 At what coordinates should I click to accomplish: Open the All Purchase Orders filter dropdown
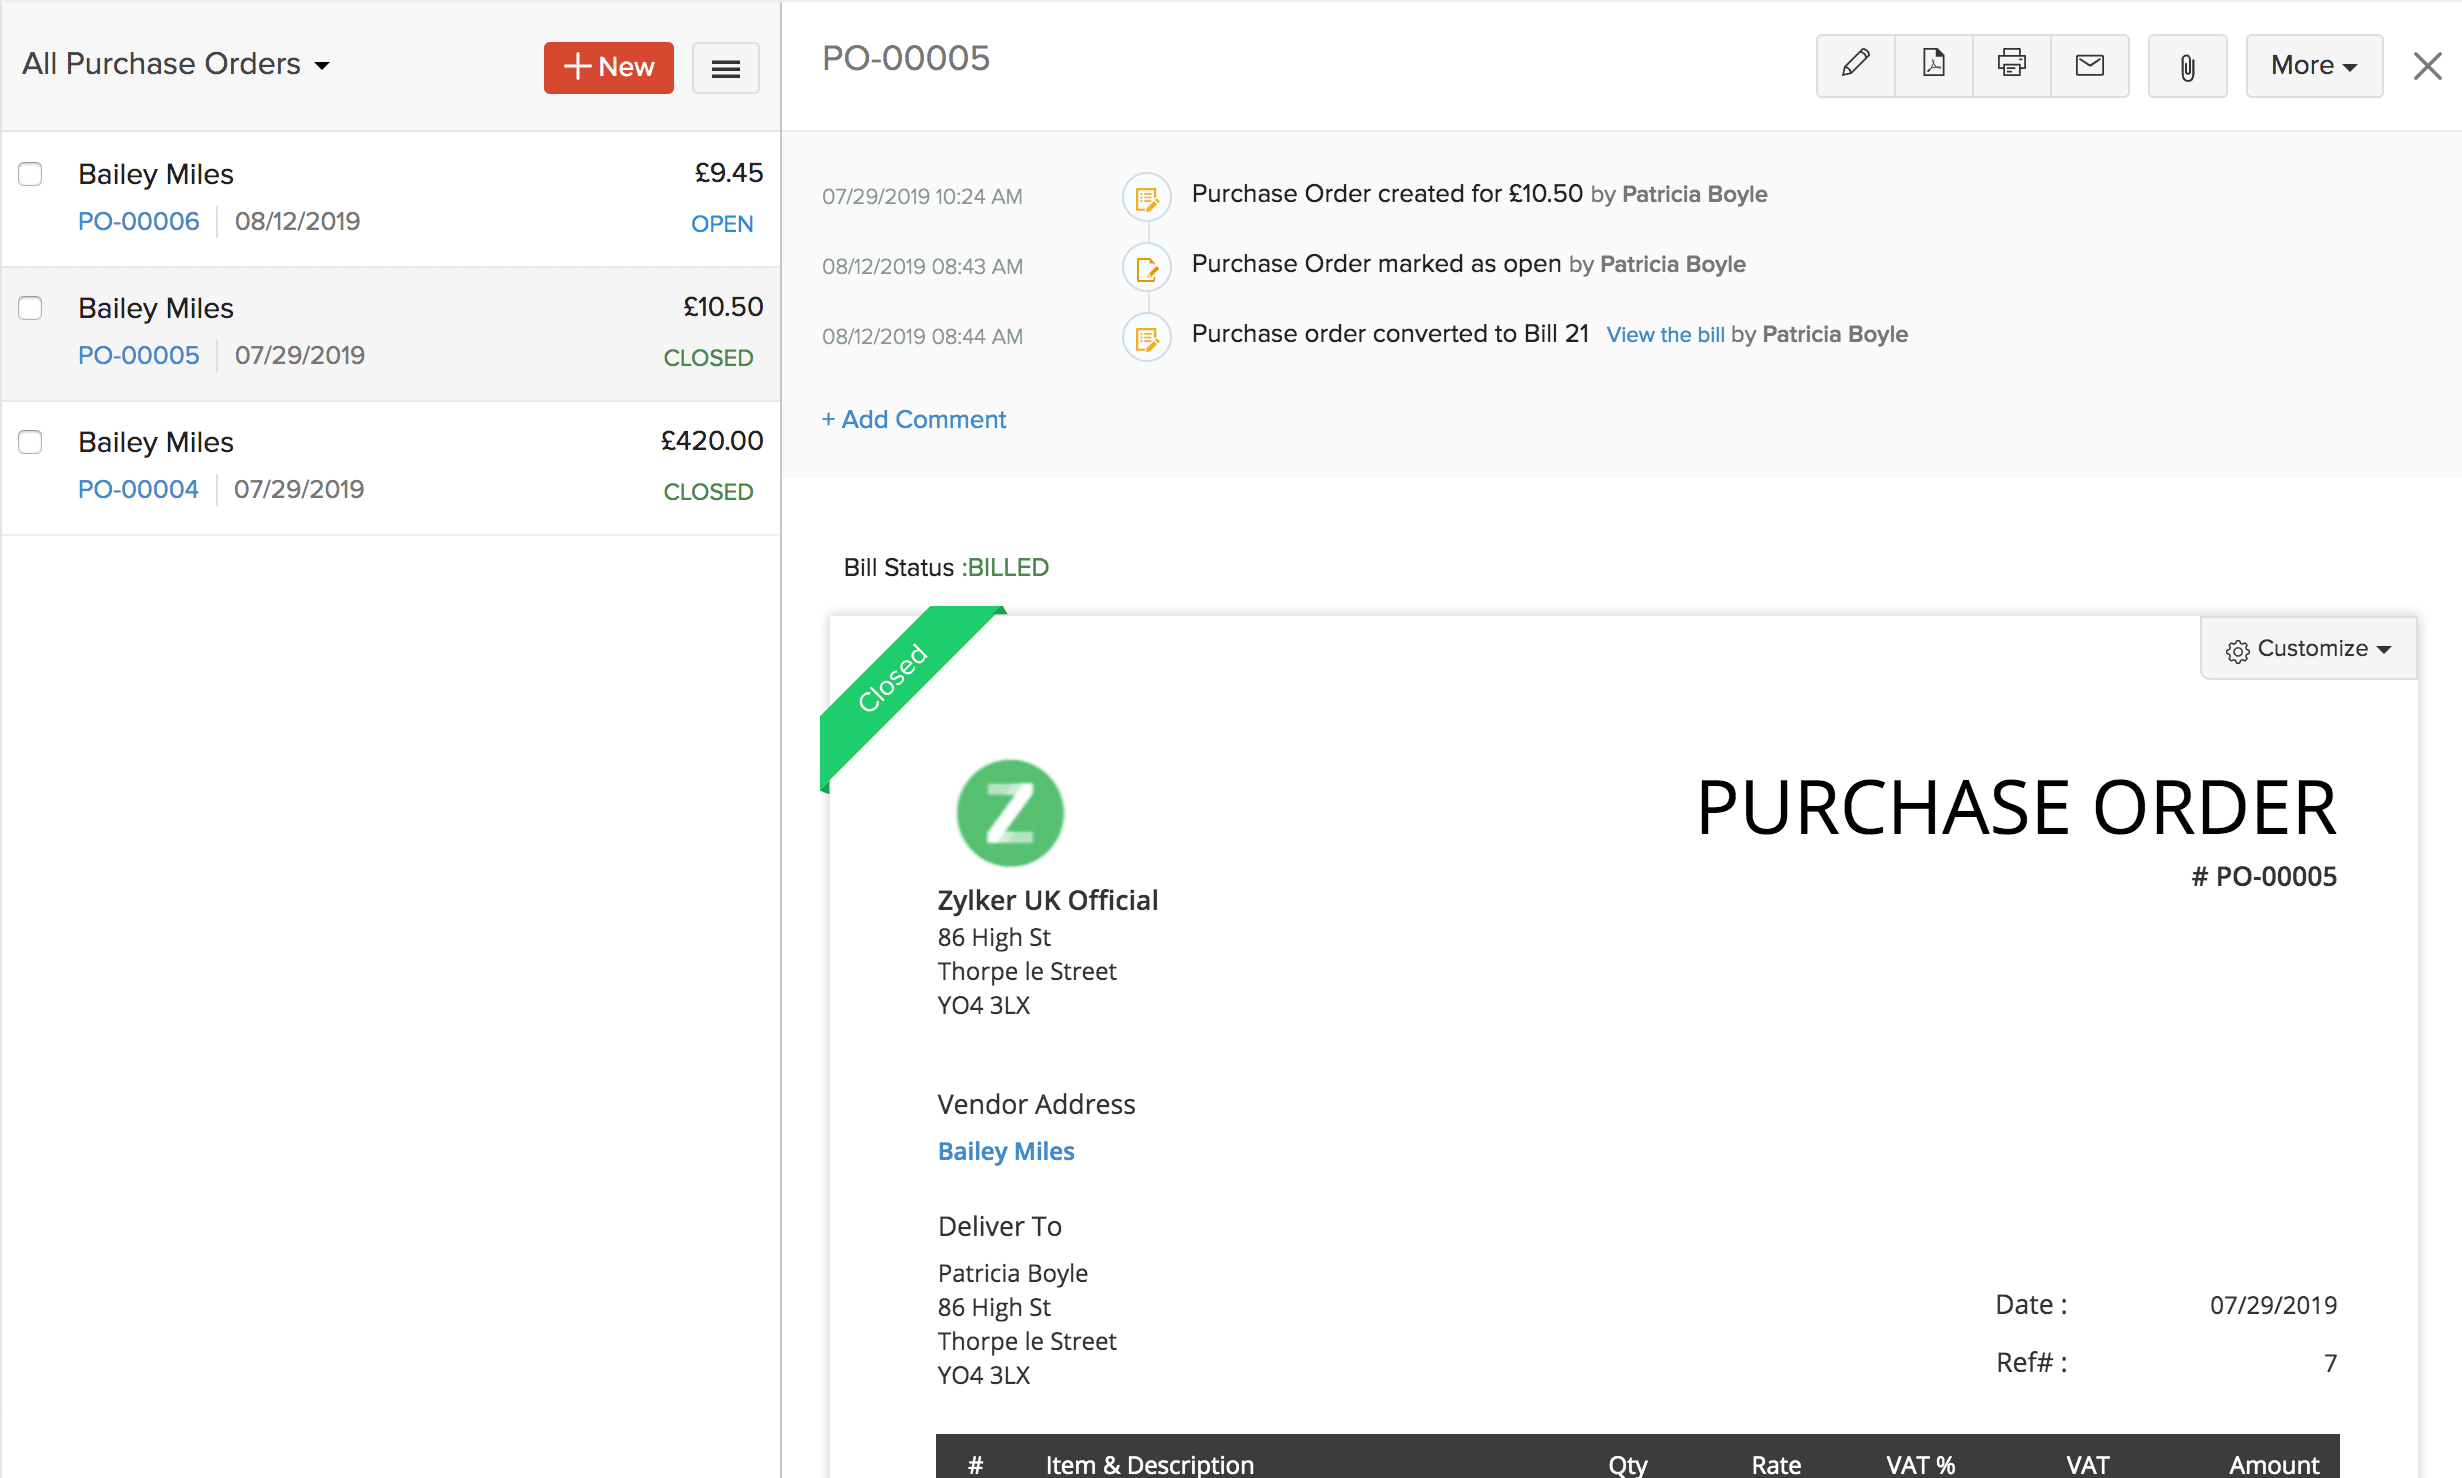[x=176, y=63]
